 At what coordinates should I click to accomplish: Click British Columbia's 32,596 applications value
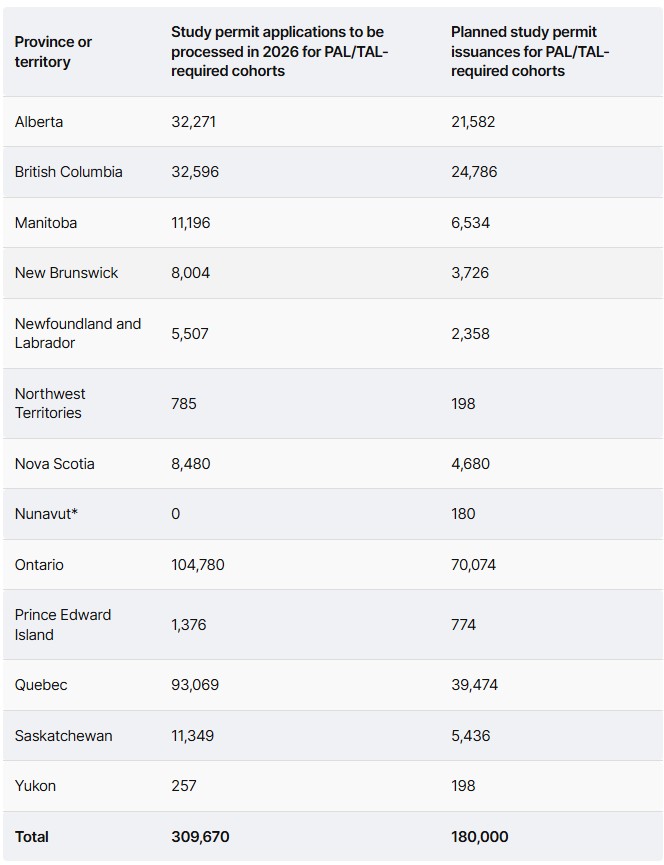[x=194, y=172]
